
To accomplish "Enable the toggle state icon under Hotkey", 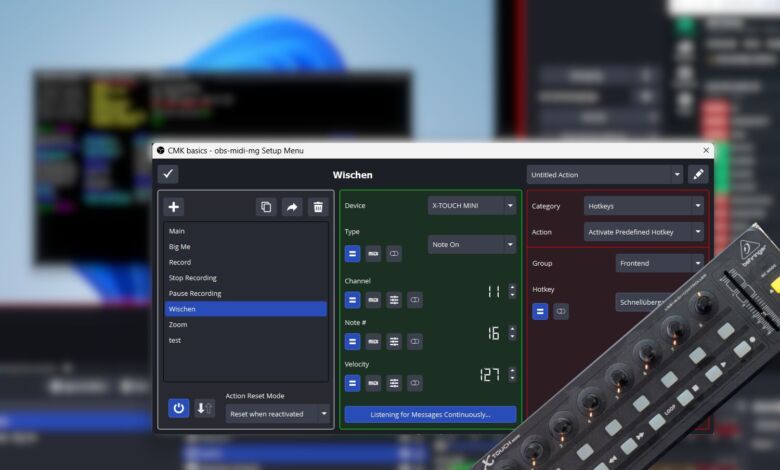I will (x=561, y=311).
